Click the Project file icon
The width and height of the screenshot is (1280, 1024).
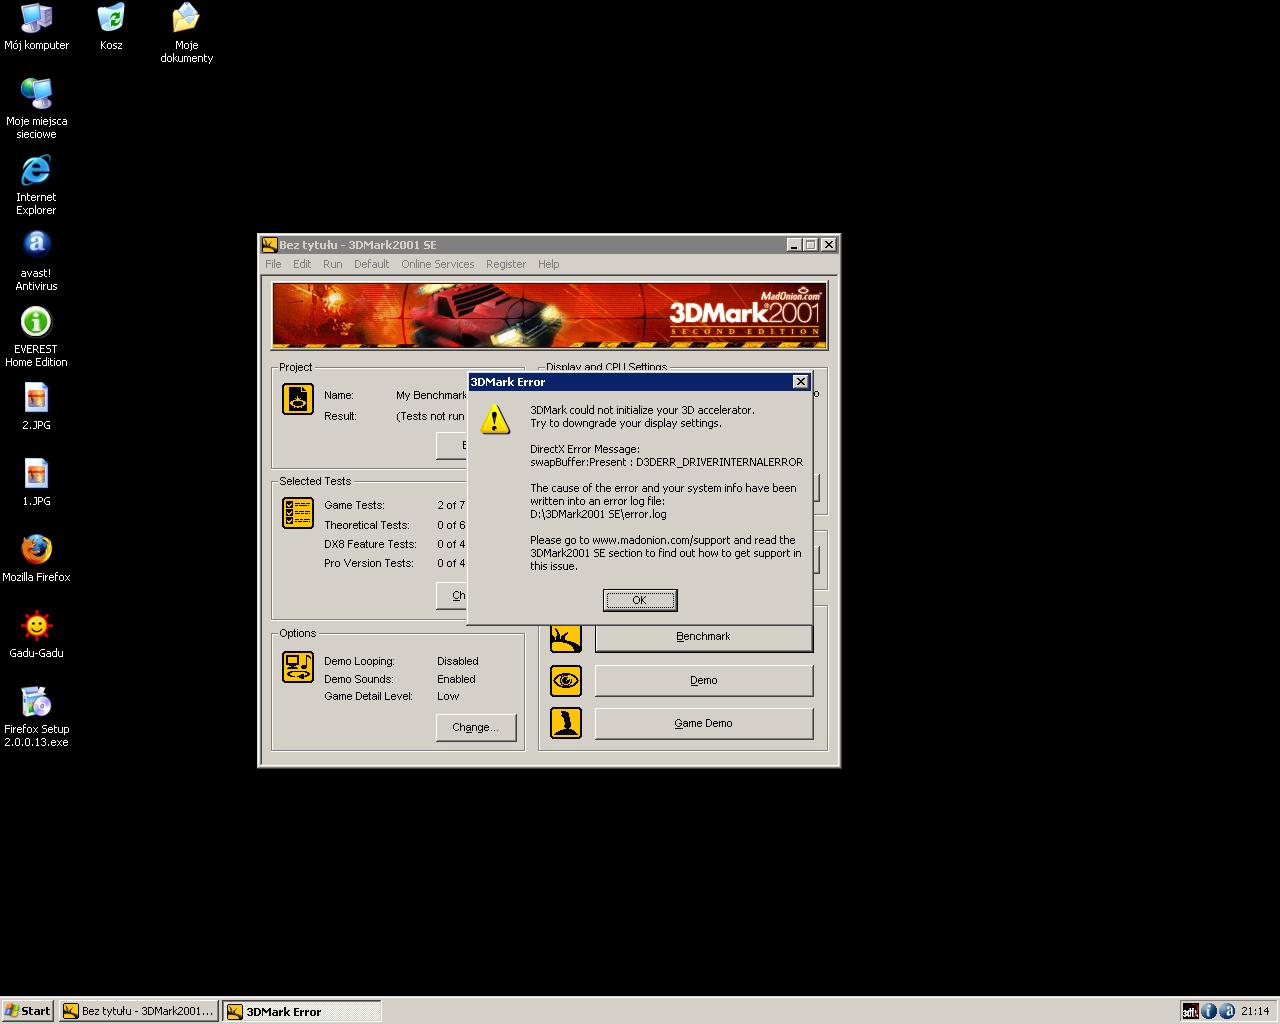tap(298, 399)
